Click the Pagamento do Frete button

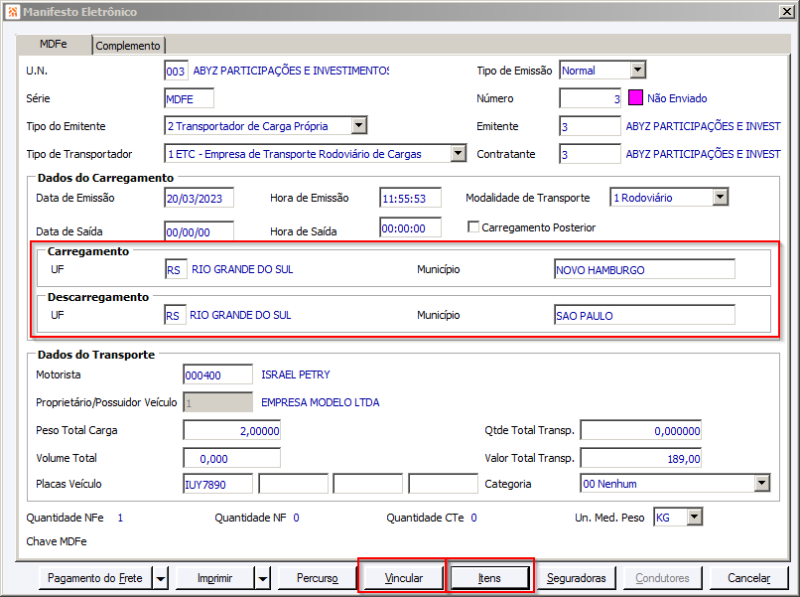click(x=95, y=578)
